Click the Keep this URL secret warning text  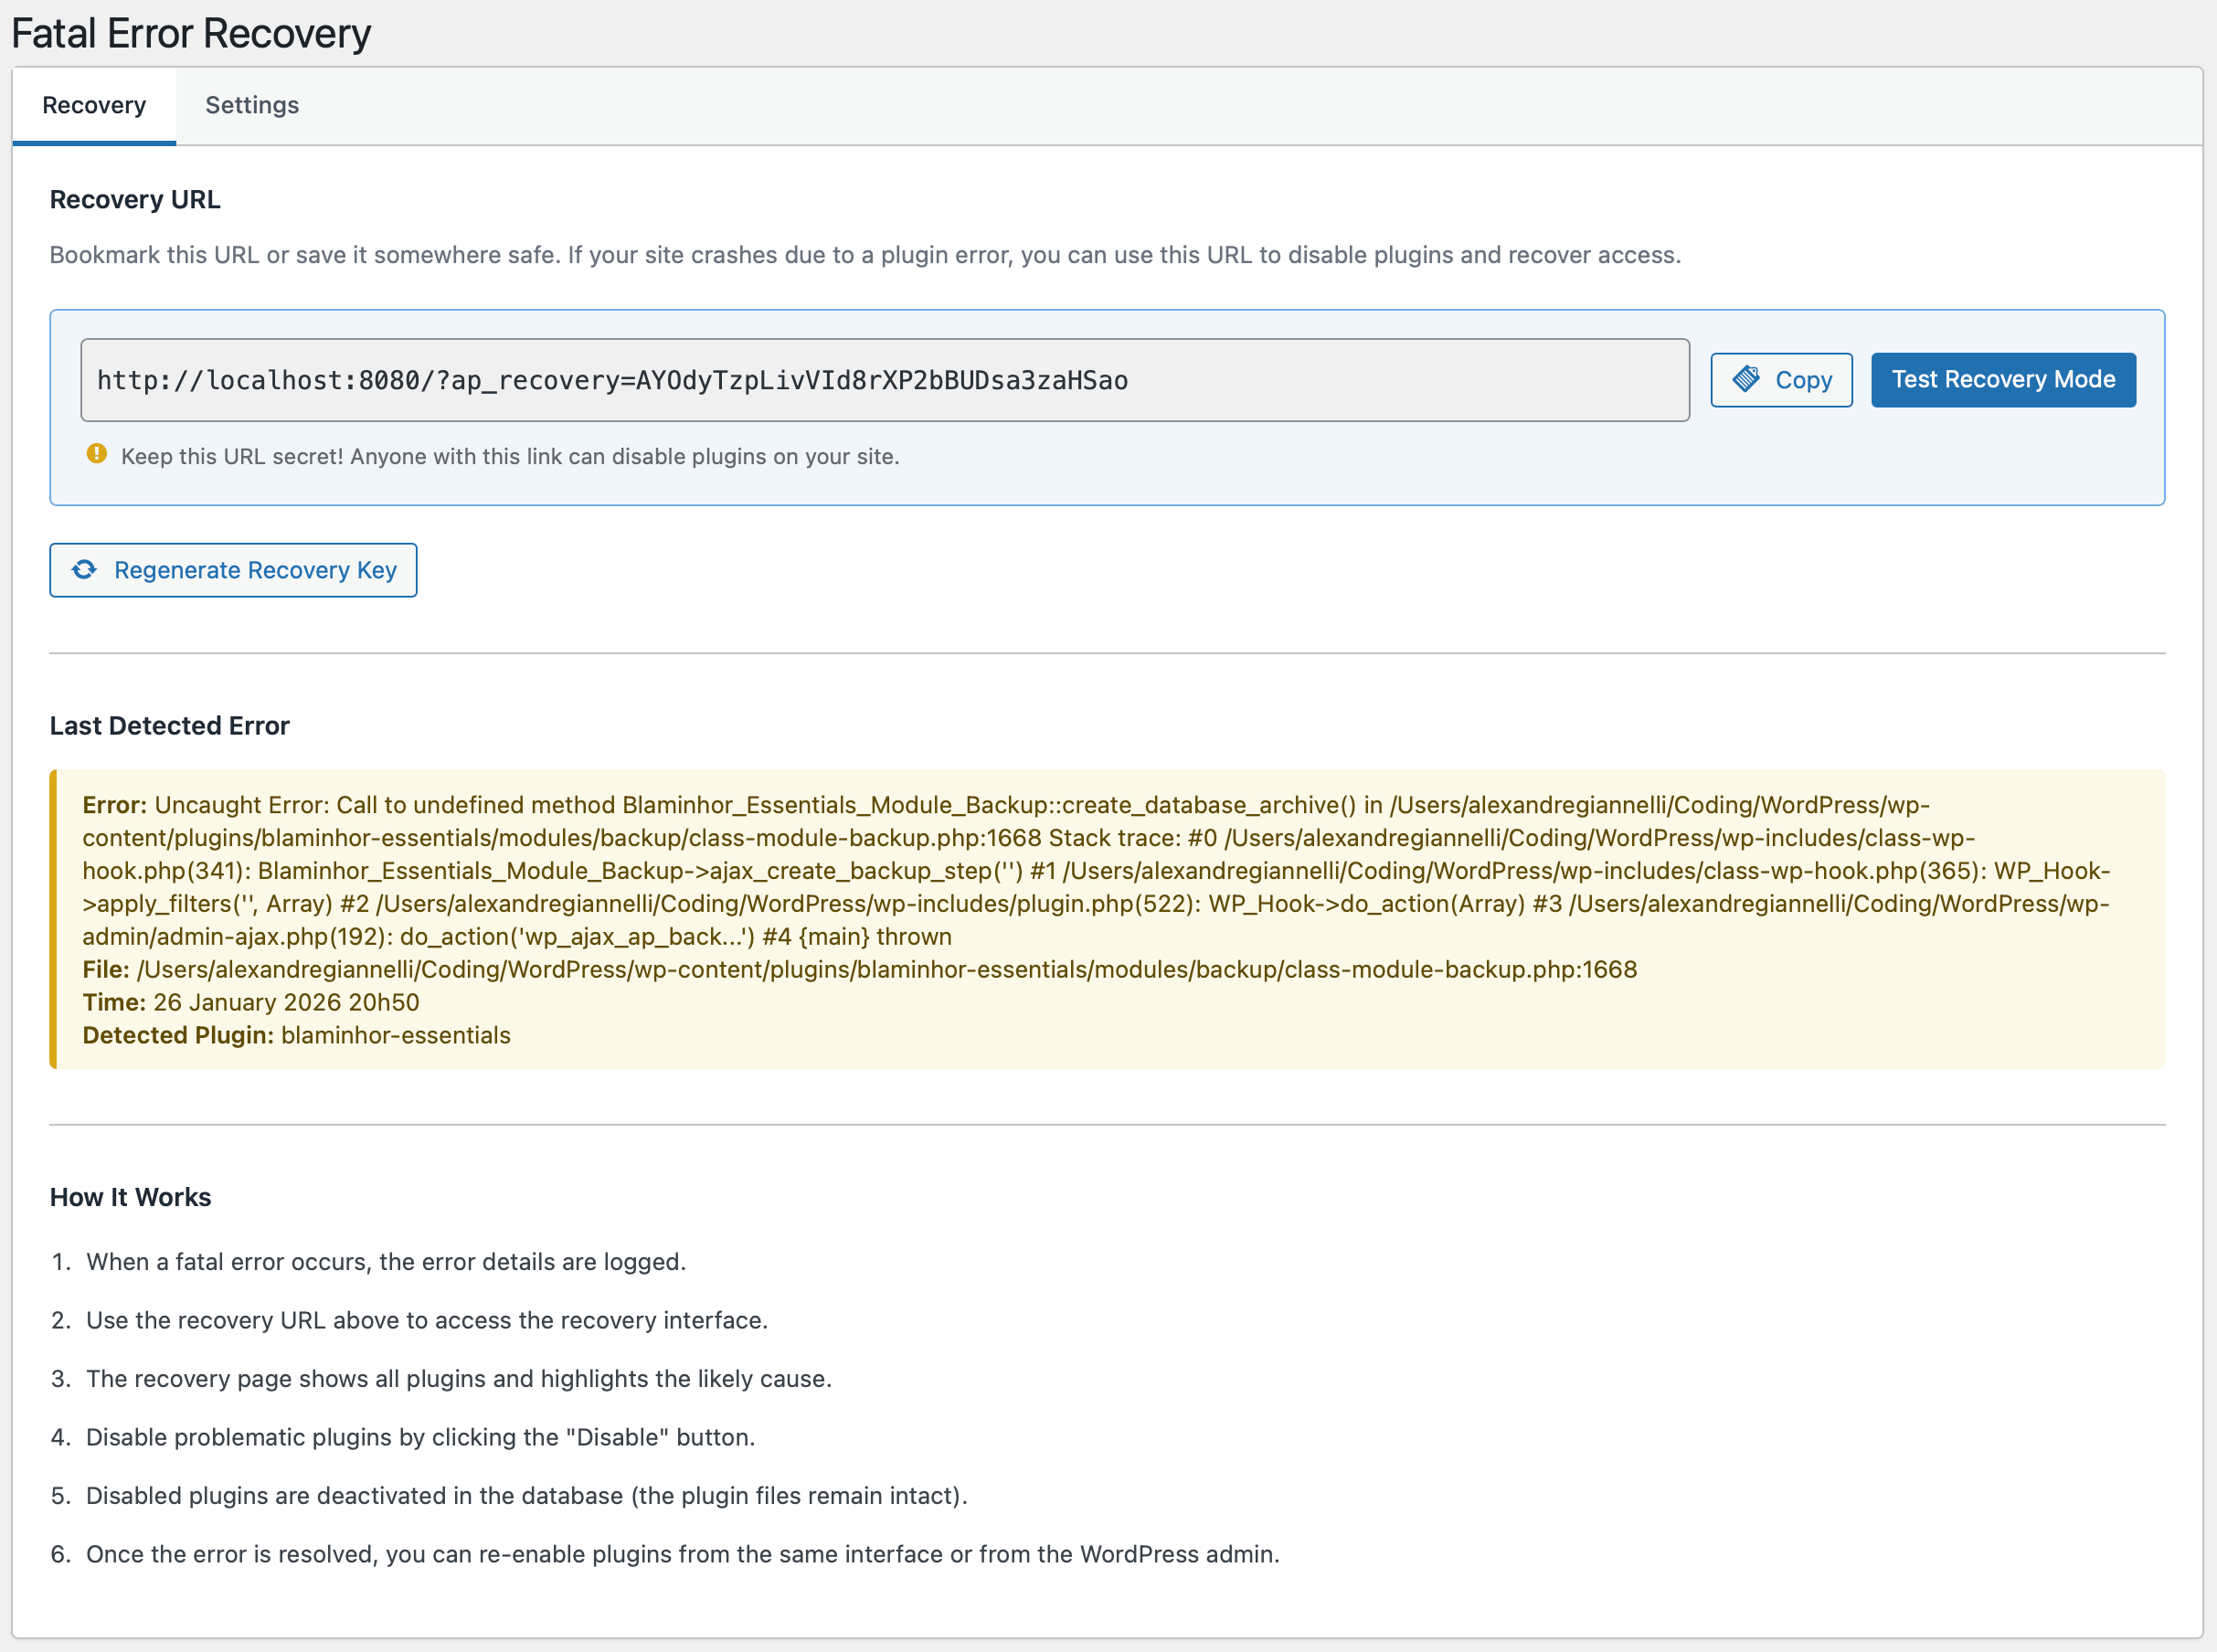coord(510,456)
